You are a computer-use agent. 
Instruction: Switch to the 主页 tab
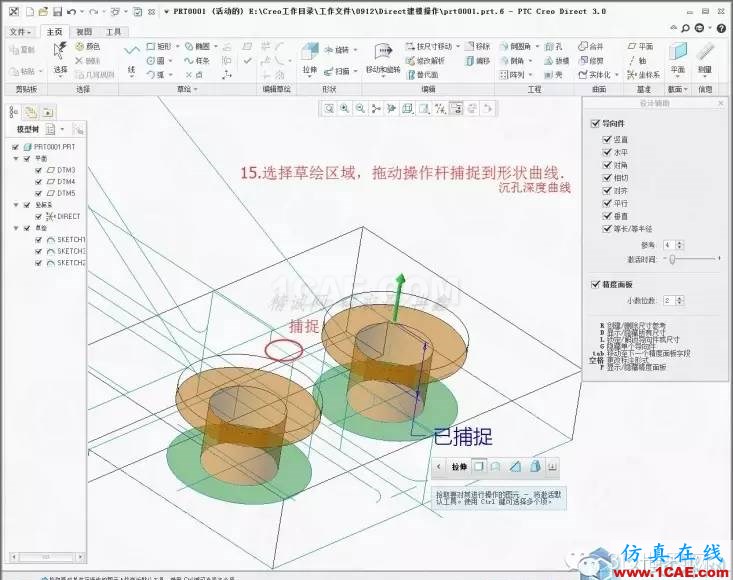coord(54,32)
